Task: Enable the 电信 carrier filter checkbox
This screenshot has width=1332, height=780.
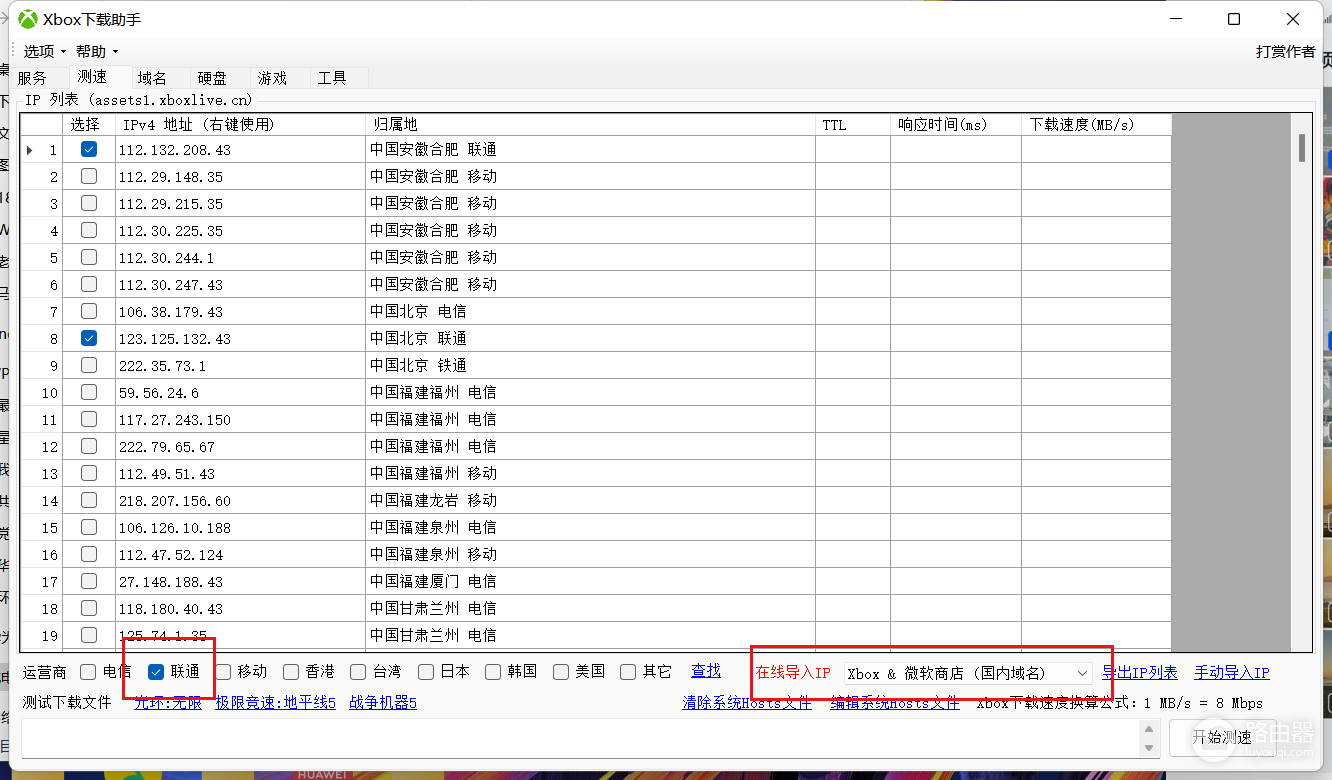Action: click(x=88, y=671)
